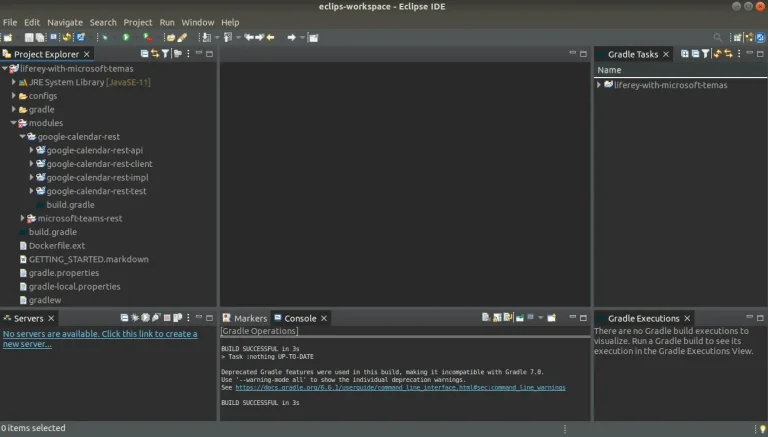Click the white Forward arrow icon
768x437 pixels.
pyautogui.click(x=291, y=37)
